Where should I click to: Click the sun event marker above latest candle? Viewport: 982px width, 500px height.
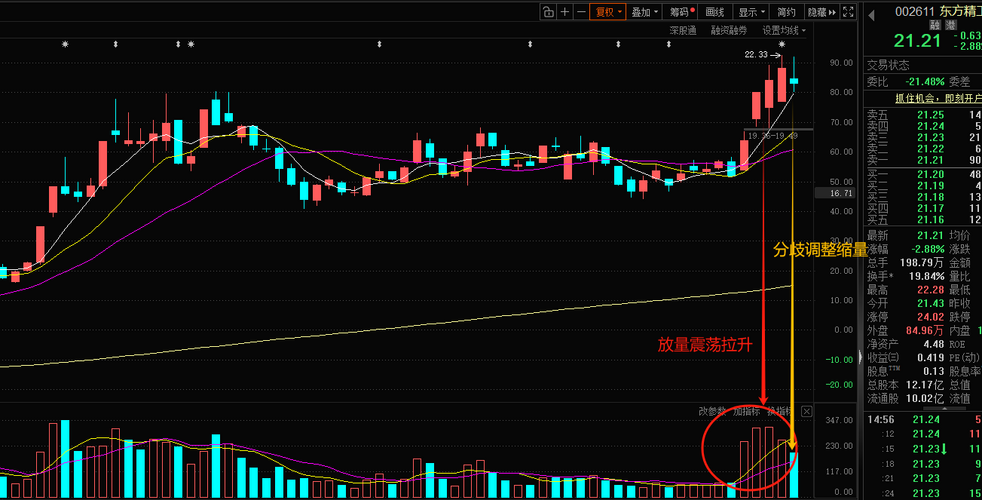782,44
